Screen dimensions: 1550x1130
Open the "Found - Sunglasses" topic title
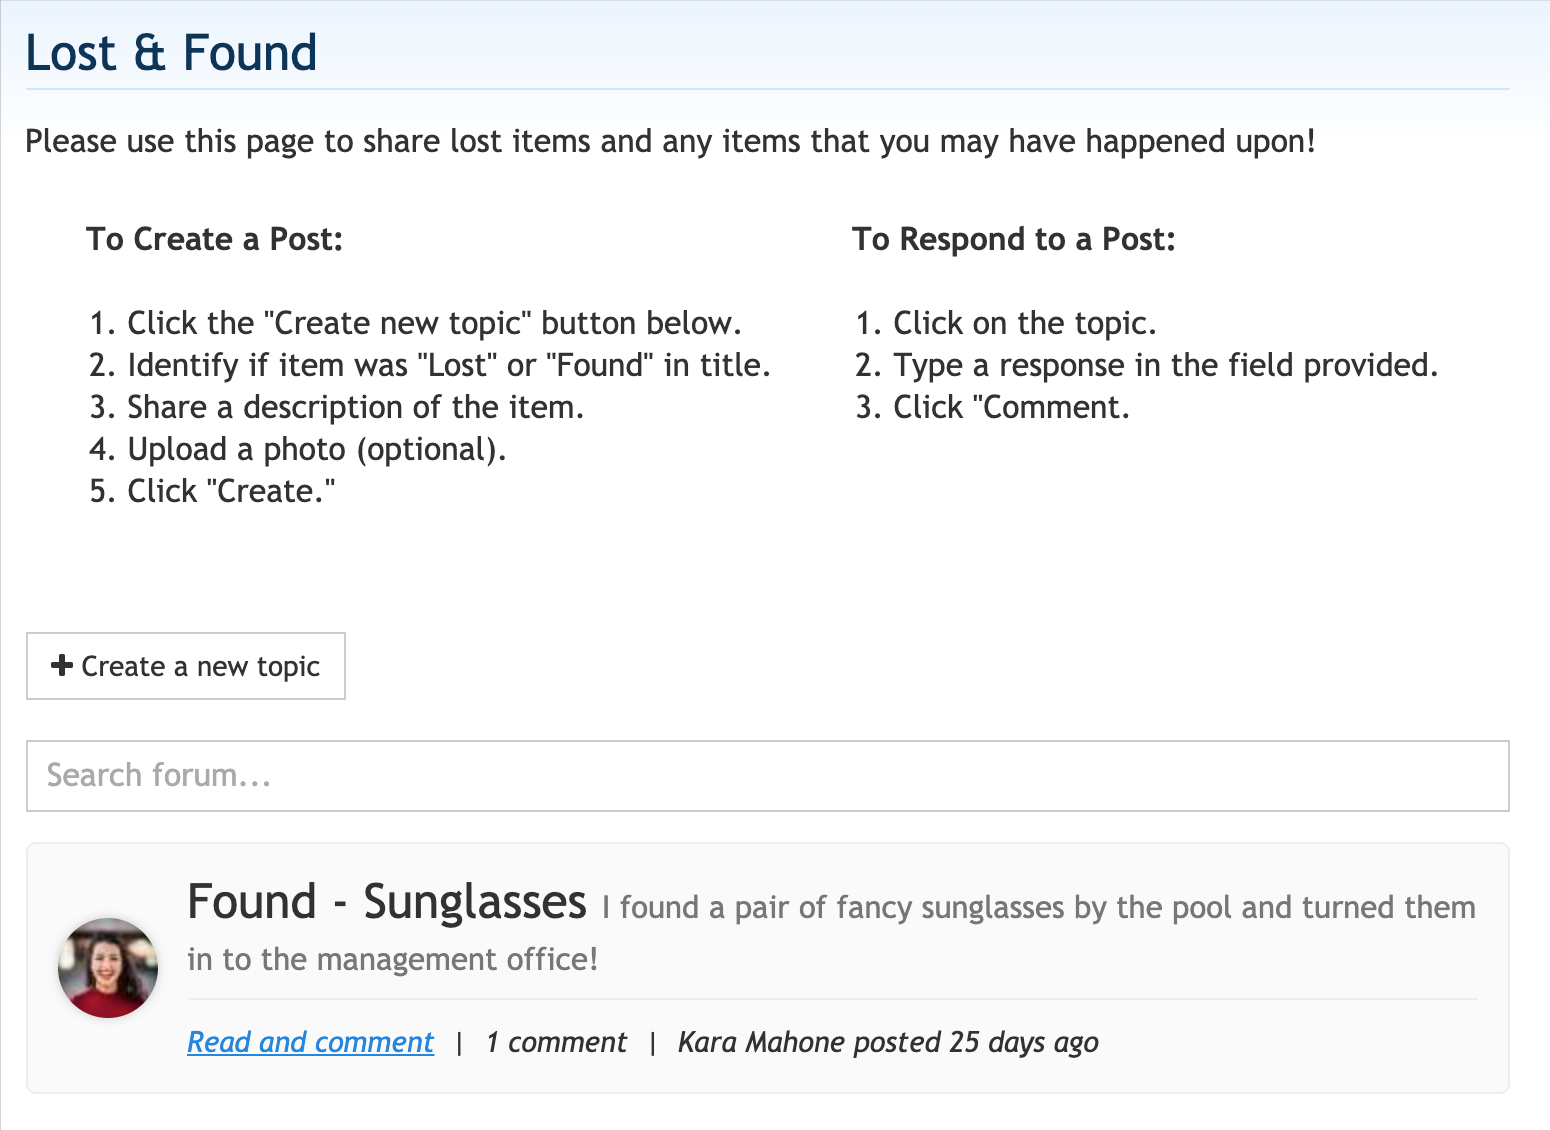click(386, 902)
